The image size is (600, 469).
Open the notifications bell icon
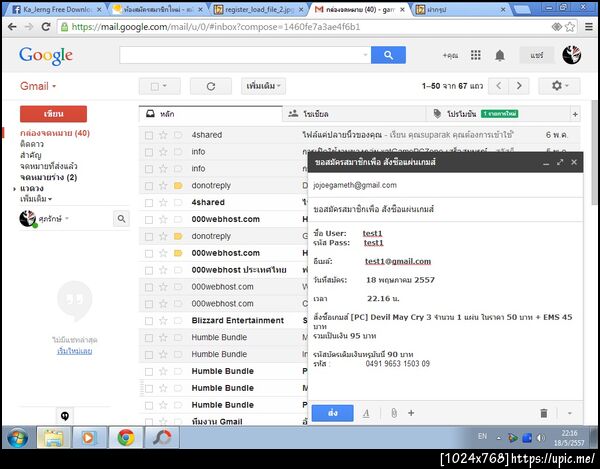click(x=500, y=55)
